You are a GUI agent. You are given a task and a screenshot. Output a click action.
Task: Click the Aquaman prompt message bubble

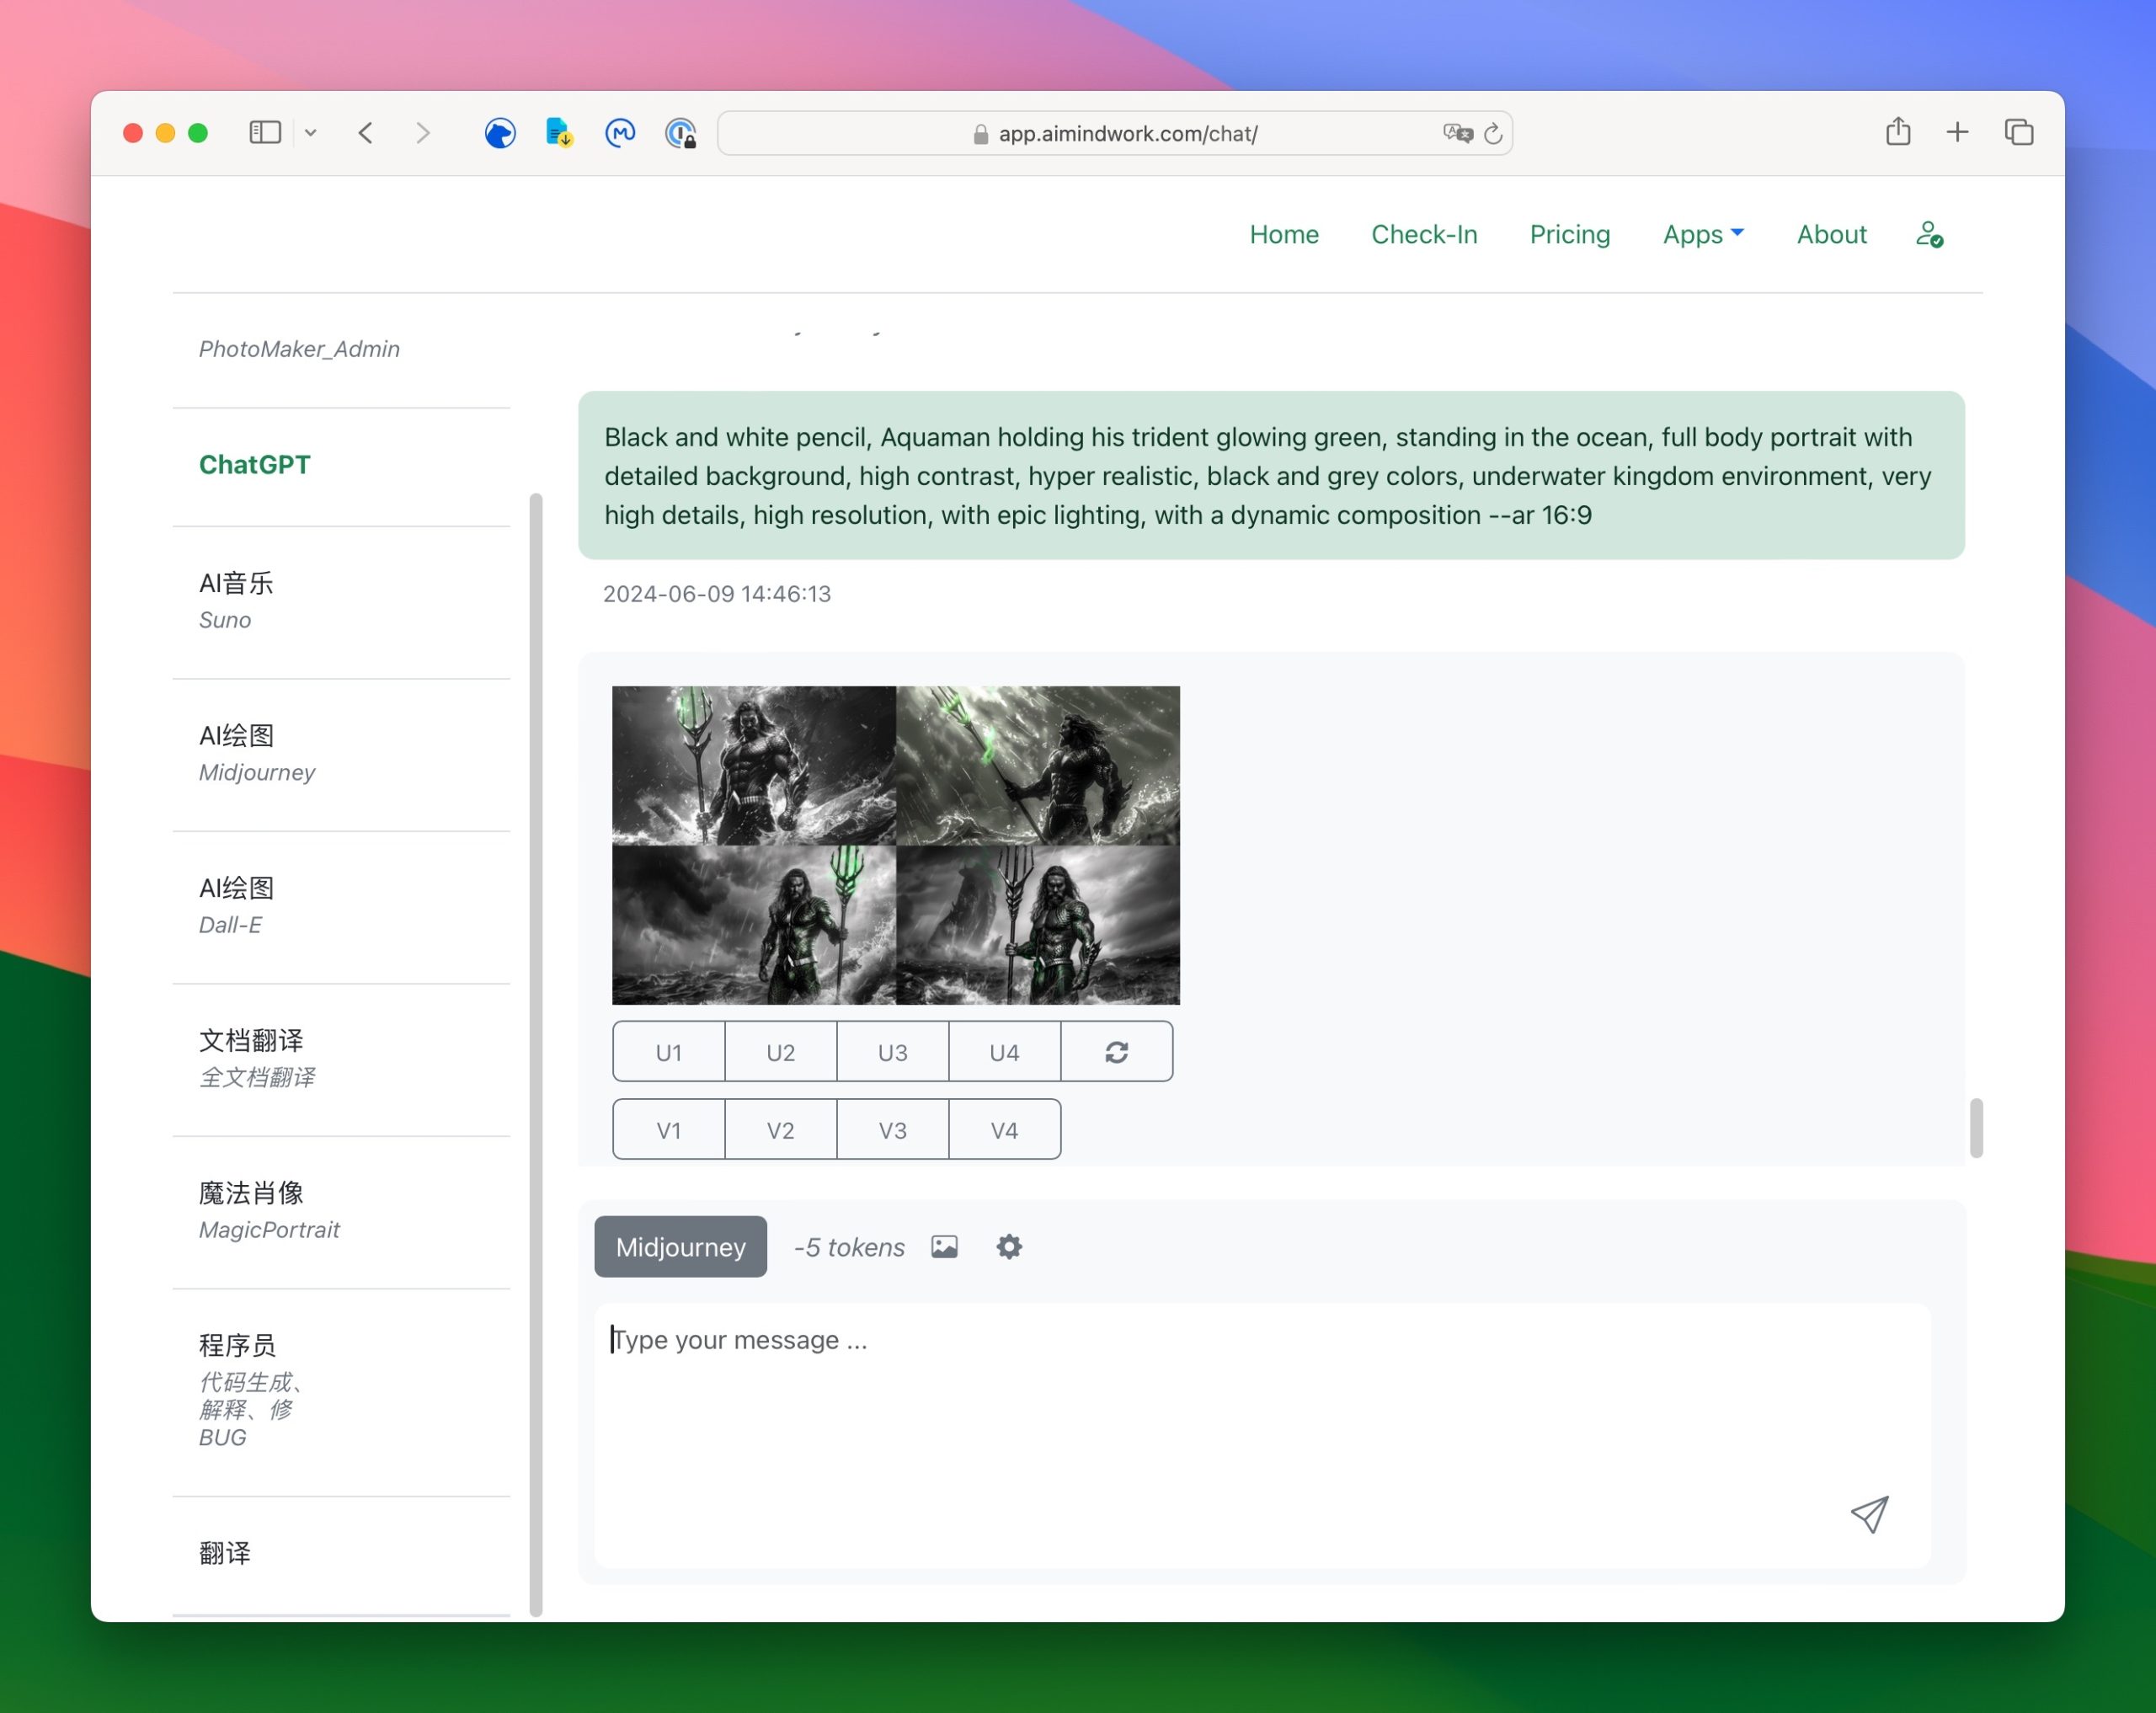[x=1271, y=476]
